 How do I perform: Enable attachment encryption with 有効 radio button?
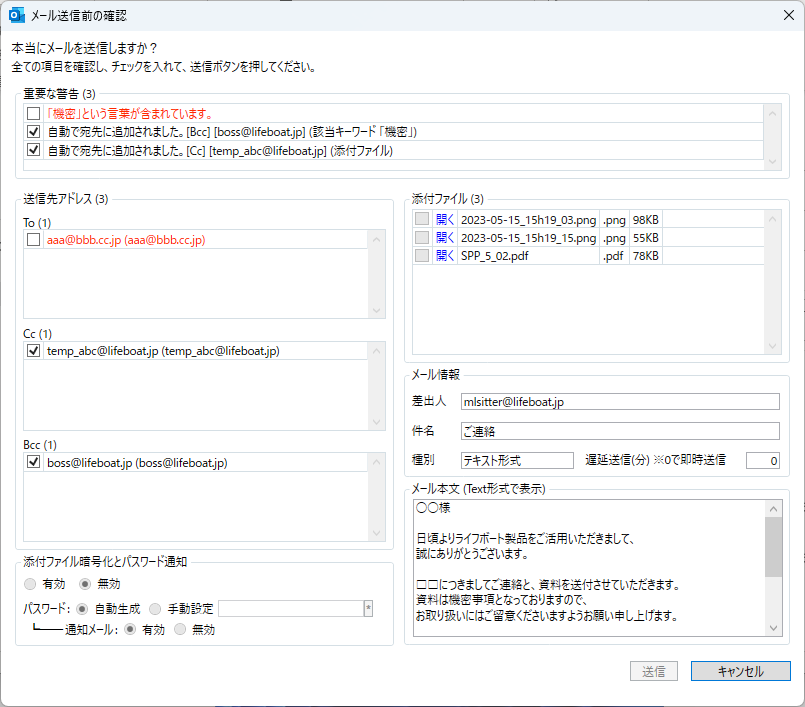[x=31, y=584]
